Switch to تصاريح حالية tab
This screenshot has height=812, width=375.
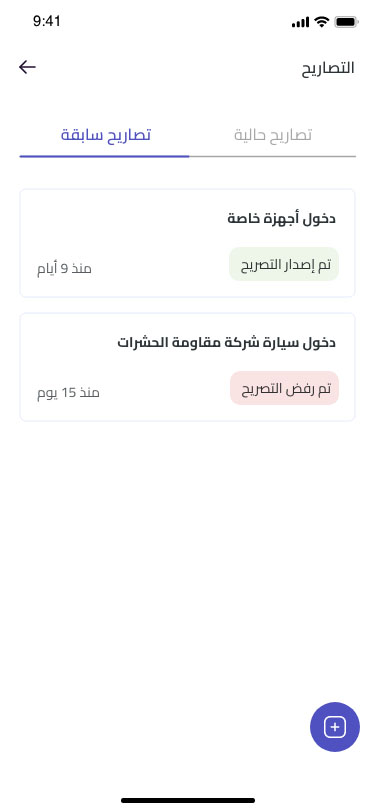click(272, 136)
